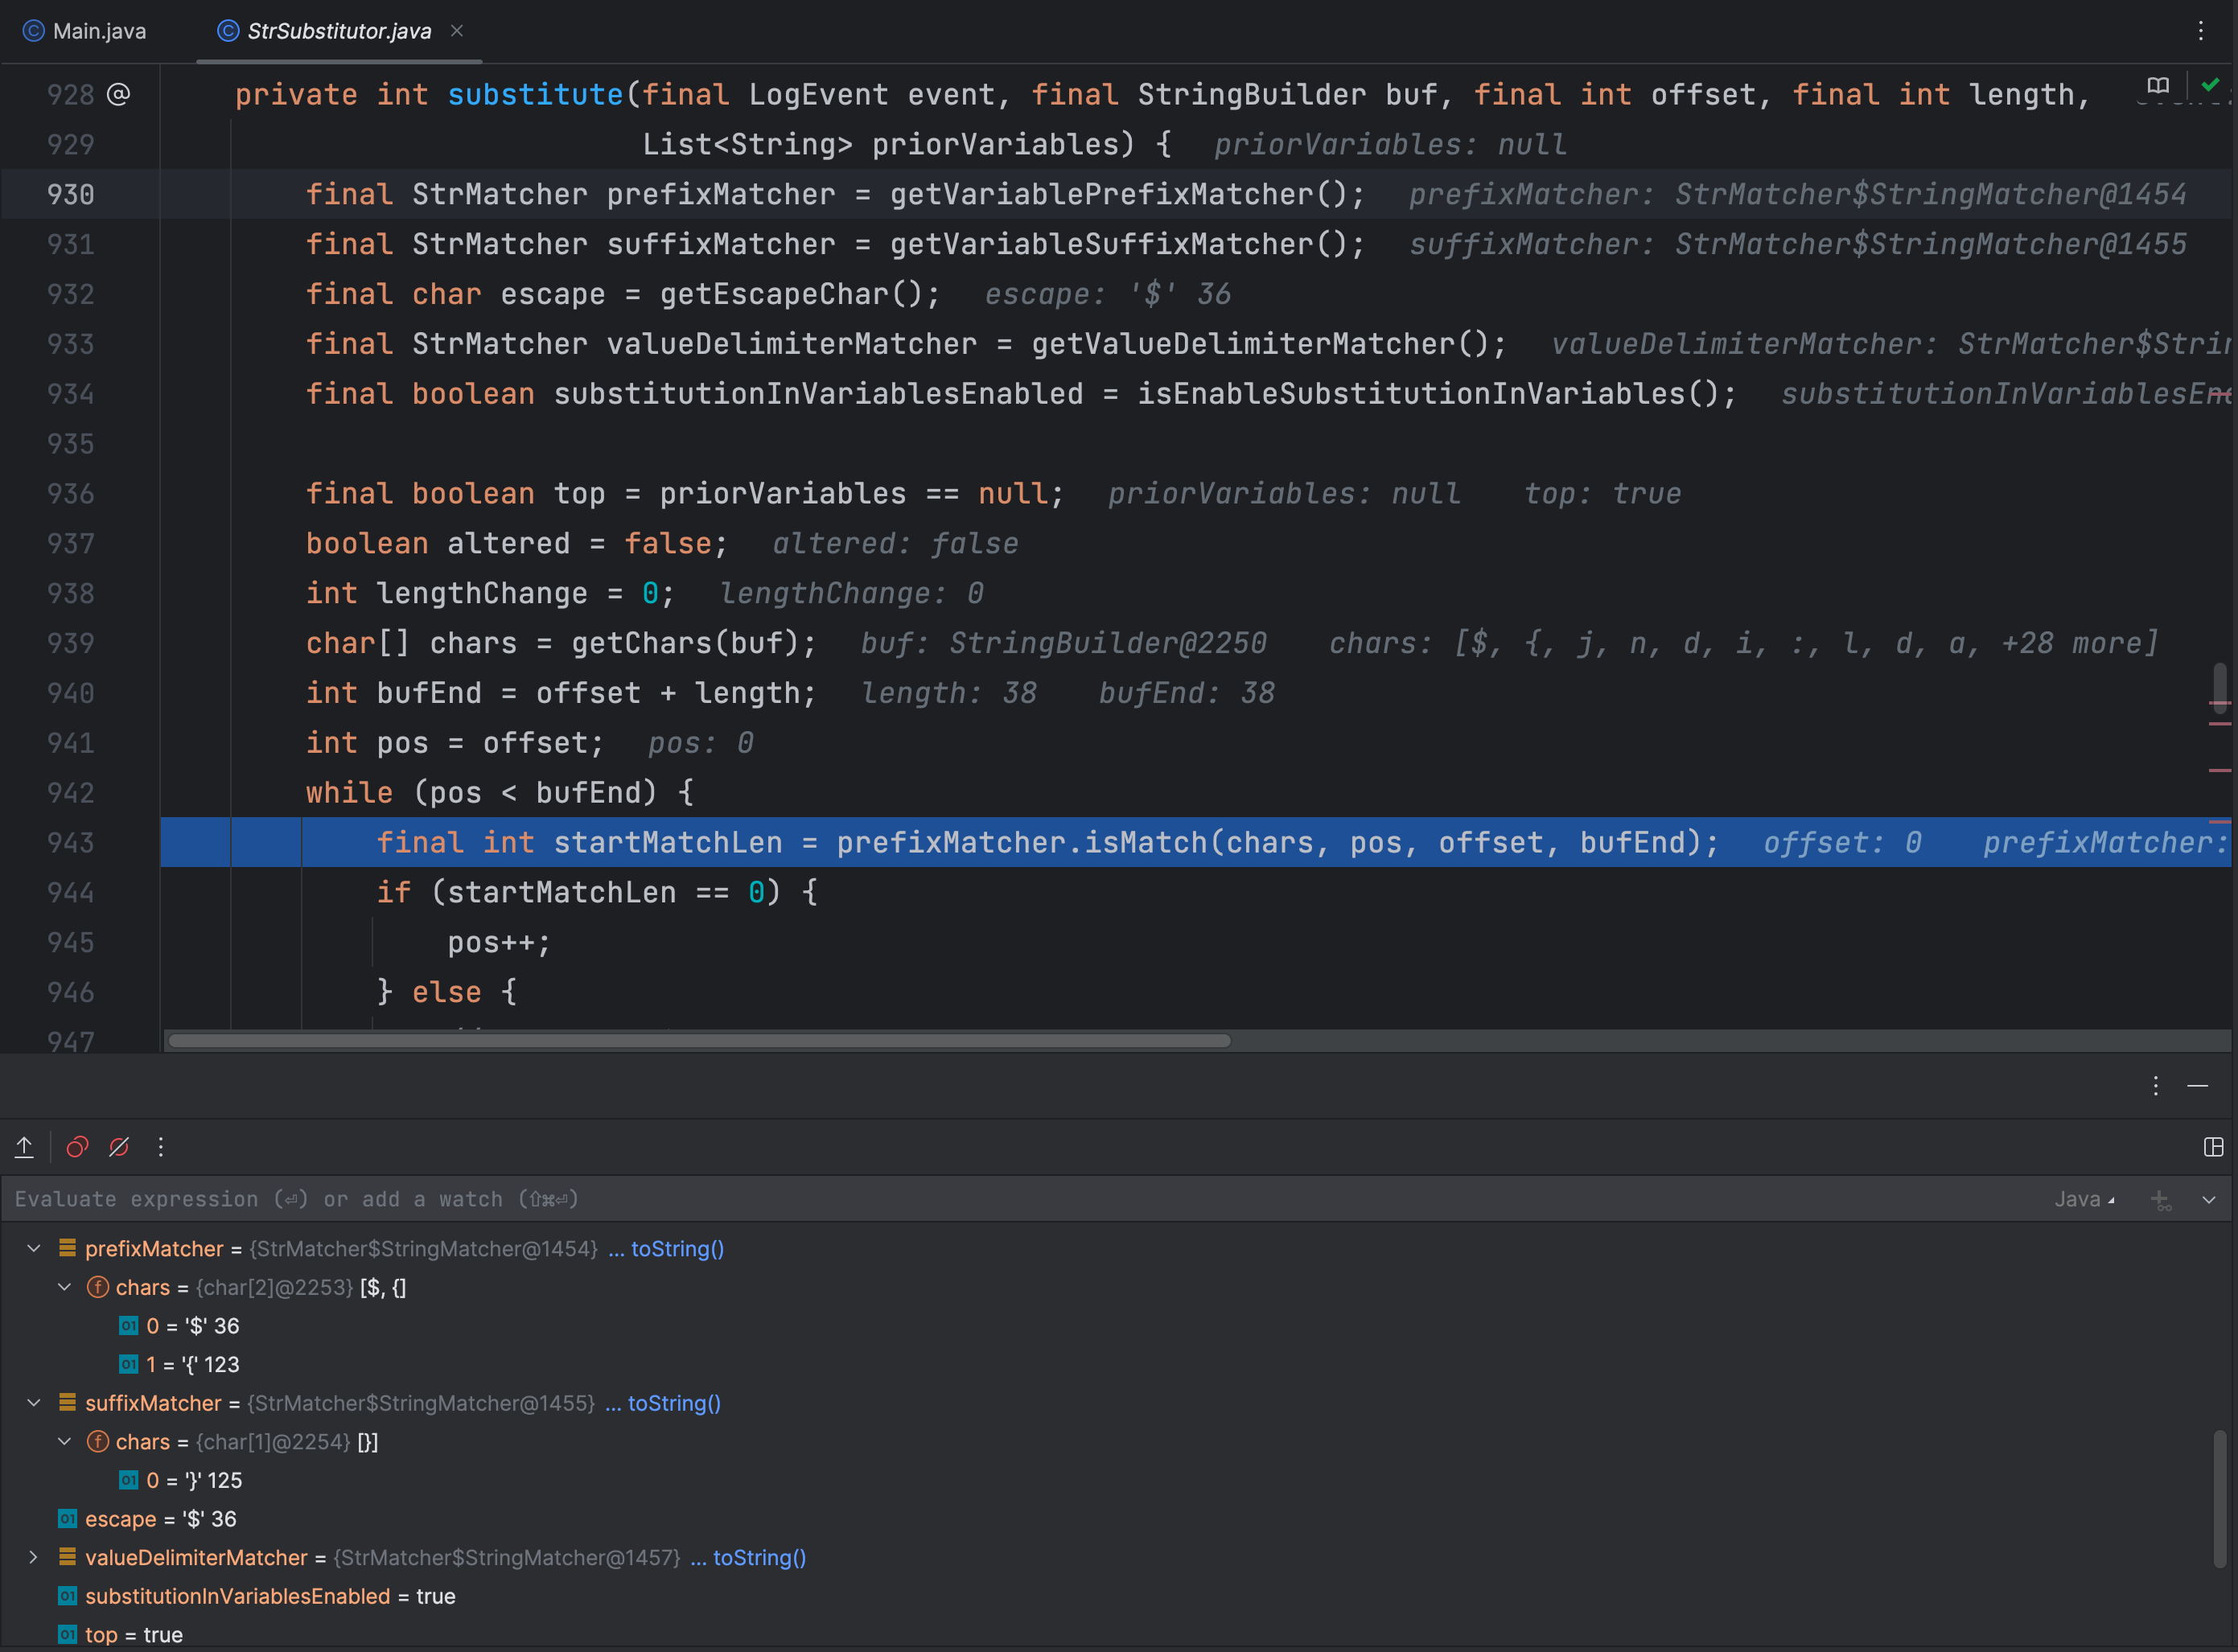Click suffixMatcher toString() link
The height and width of the screenshot is (1652, 2238).
point(674,1403)
